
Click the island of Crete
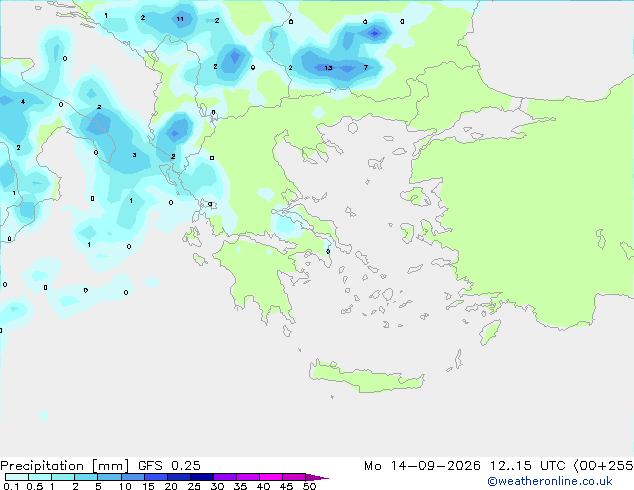tap(366, 377)
